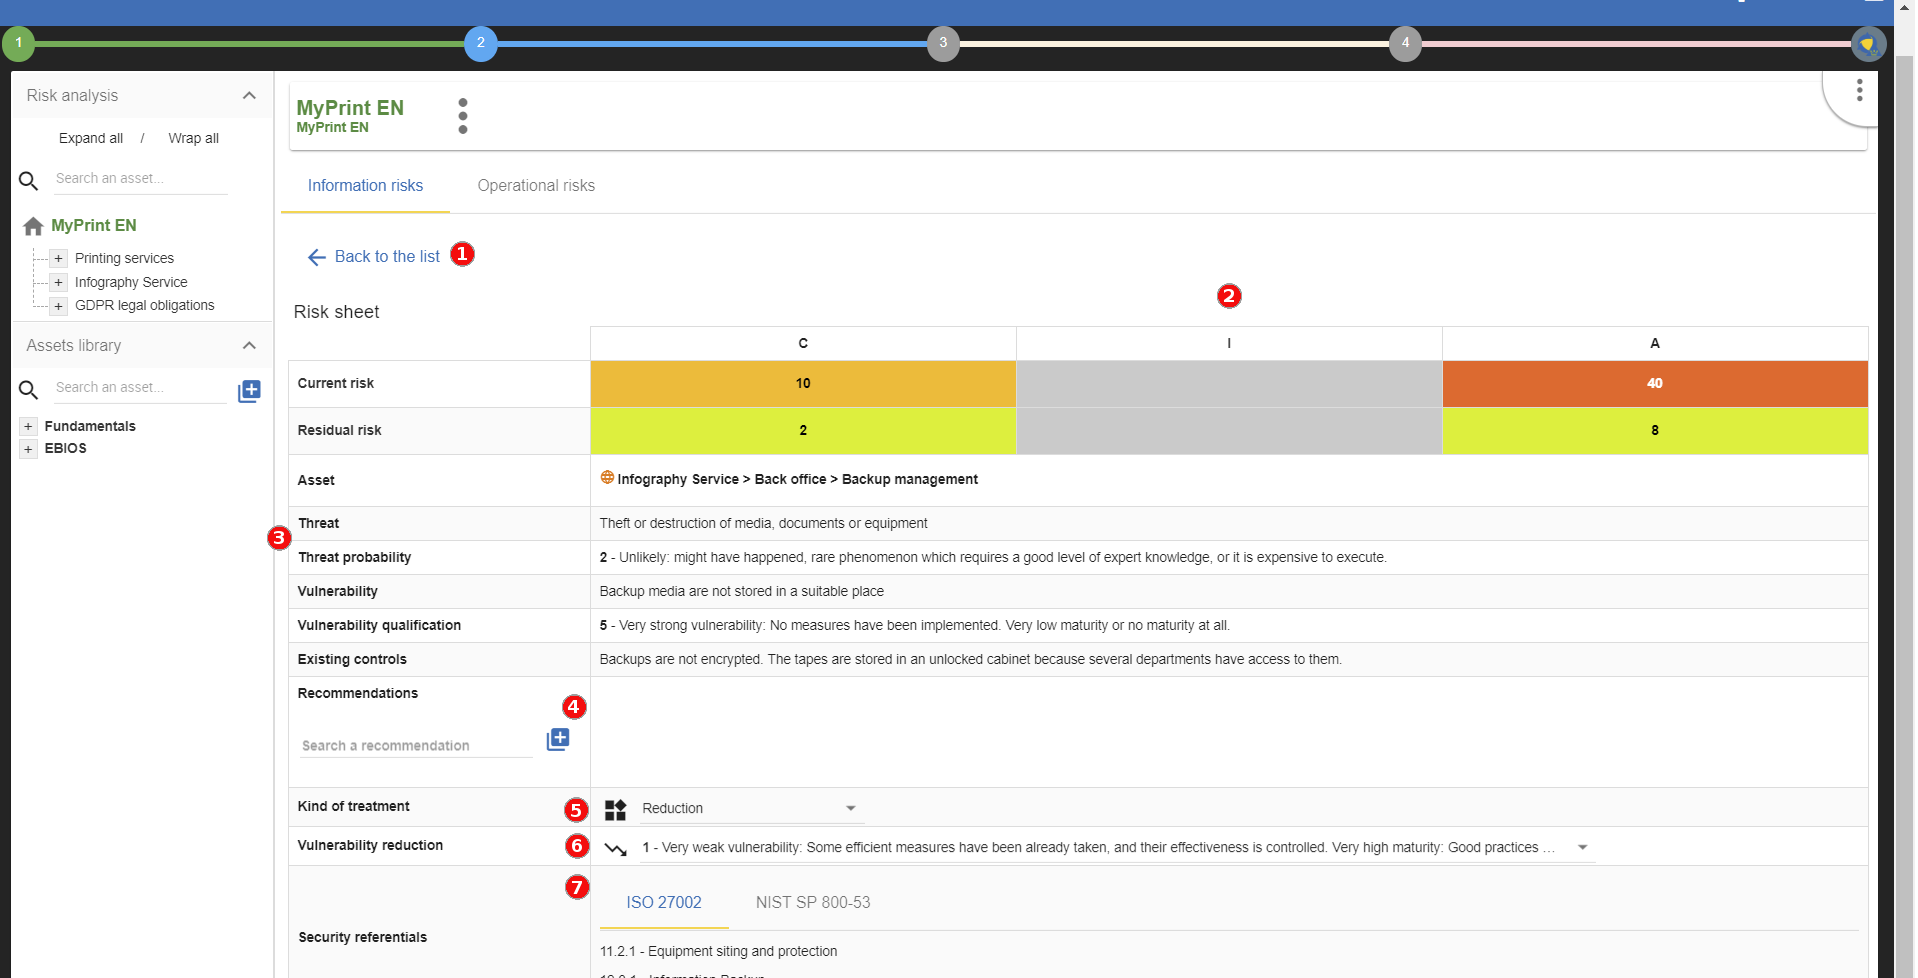
Task: Collapse the Risk analysis panel
Action: click(x=249, y=95)
